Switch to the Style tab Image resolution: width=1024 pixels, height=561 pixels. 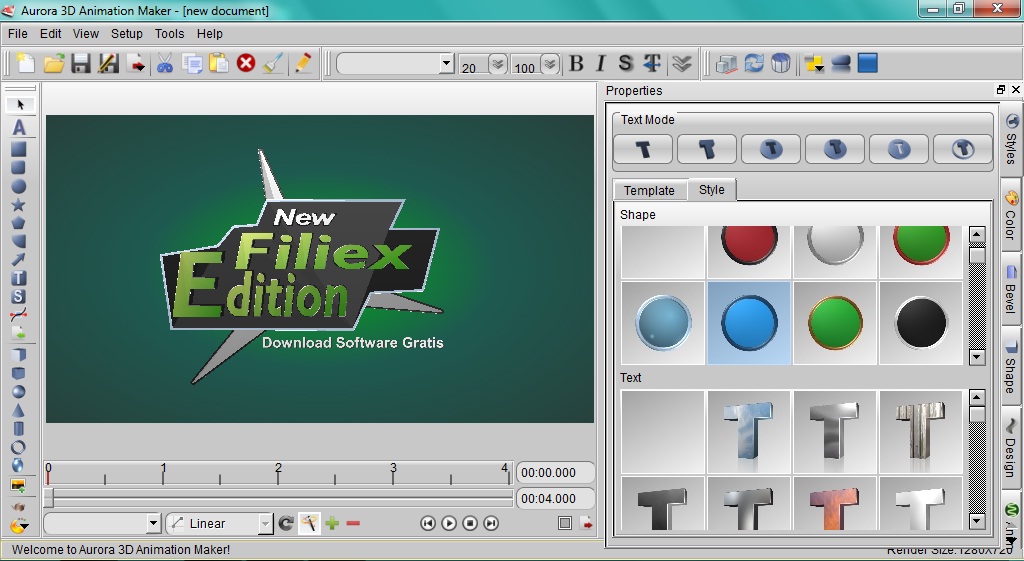tap(712, 189)
